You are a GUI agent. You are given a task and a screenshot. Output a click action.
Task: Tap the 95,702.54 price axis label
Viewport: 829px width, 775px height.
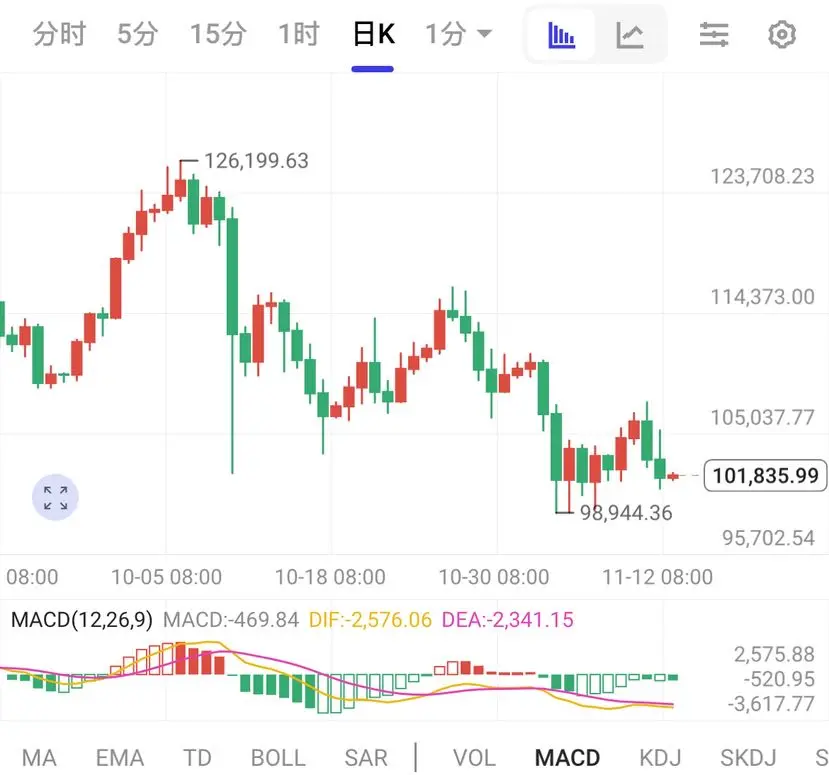click(768, 538)
